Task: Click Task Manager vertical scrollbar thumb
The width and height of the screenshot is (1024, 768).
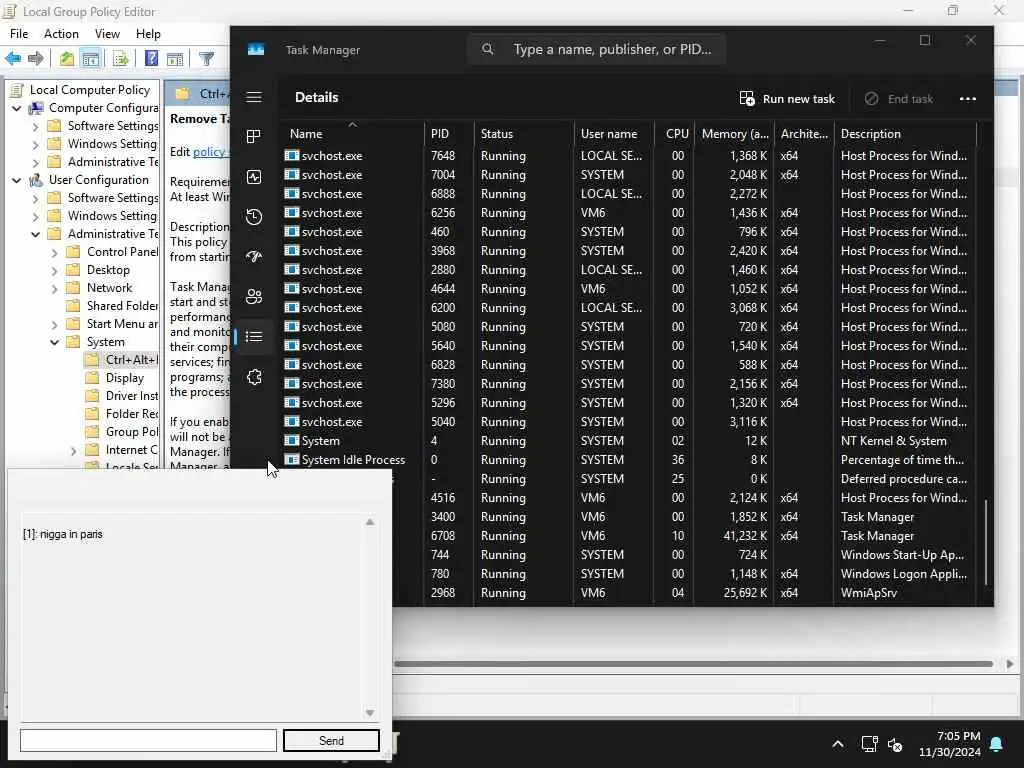Action: 986,542
